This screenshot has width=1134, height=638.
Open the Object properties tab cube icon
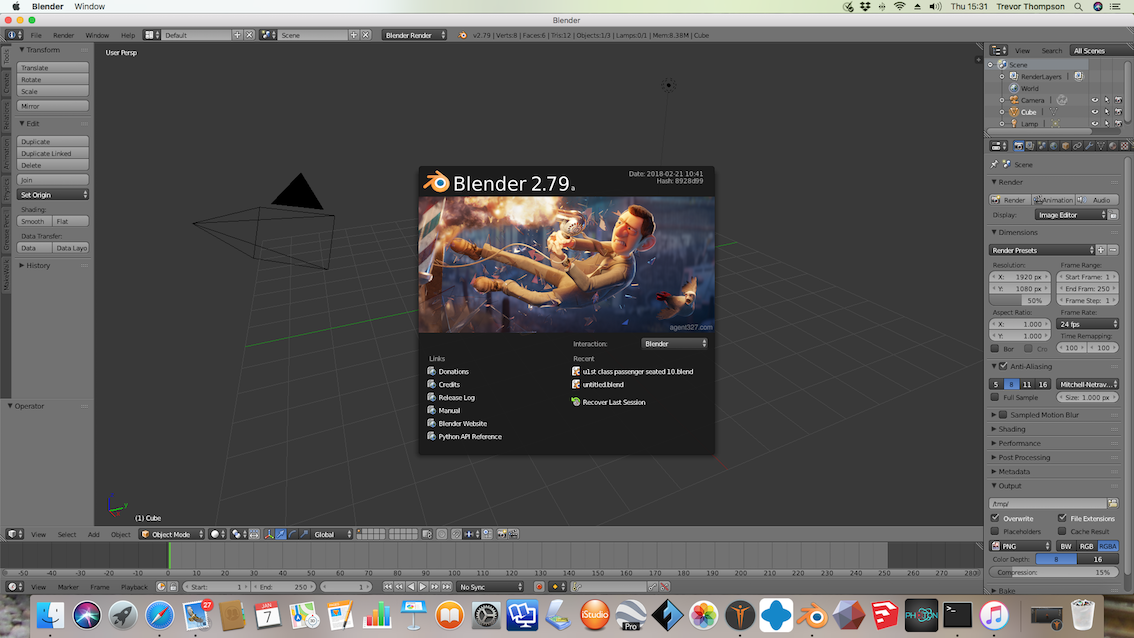pyautogui.click(x=1065, y=146)
